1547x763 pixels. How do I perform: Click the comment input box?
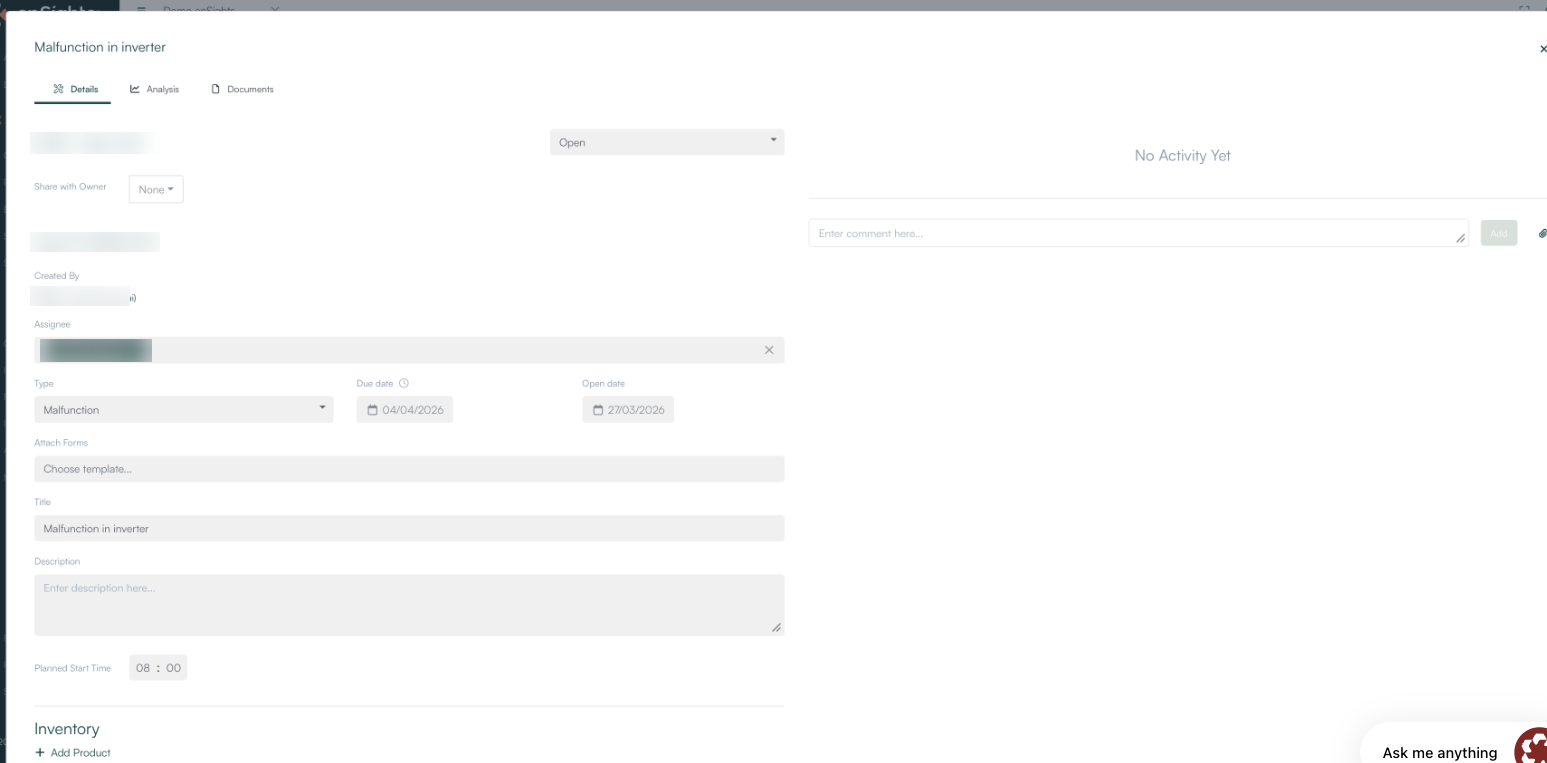click(1139, 233)
